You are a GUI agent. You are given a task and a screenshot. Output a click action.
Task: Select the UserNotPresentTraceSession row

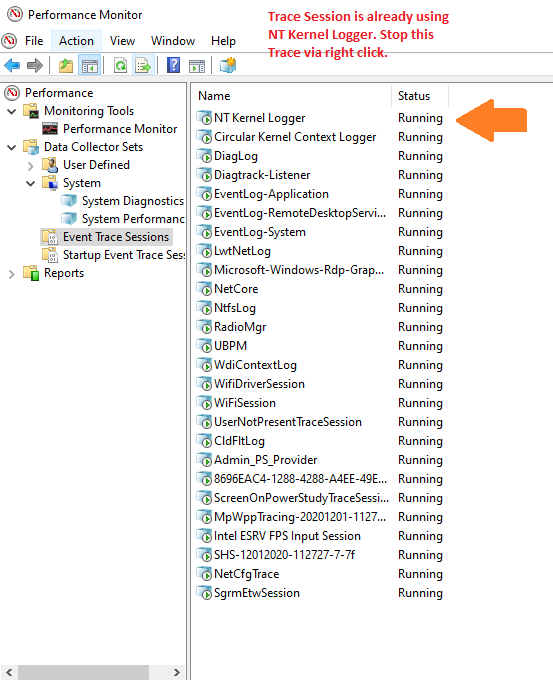(288, 422)
